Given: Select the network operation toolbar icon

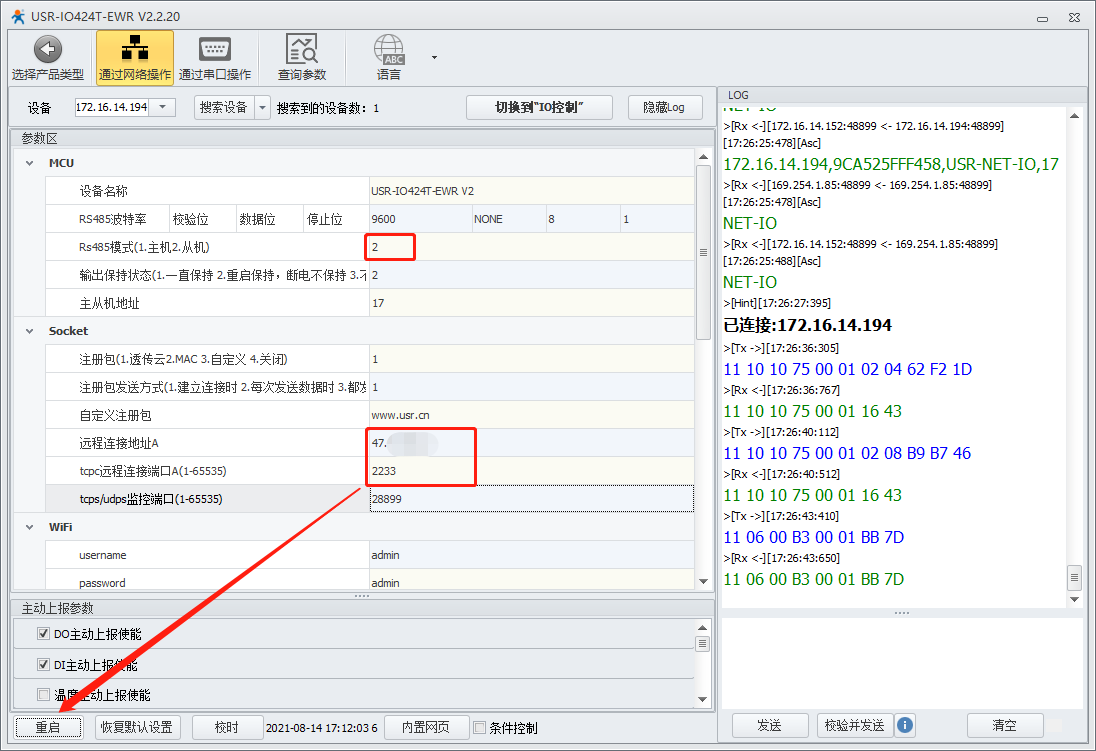Looking at the screenshot, I should click(x=134, y=57).
